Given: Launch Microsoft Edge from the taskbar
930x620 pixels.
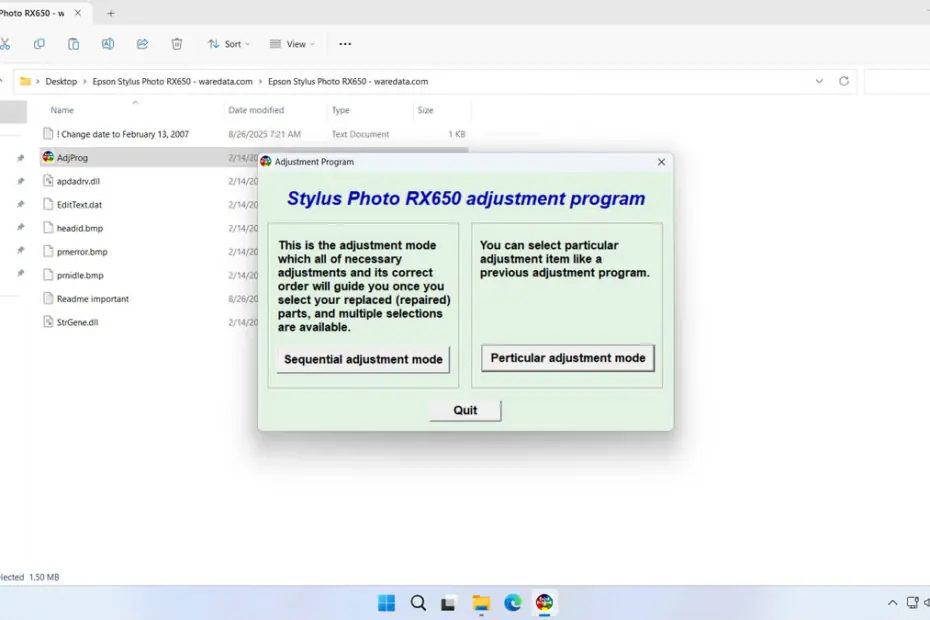Looking at the screenshot, I should (x=512, y=603).
